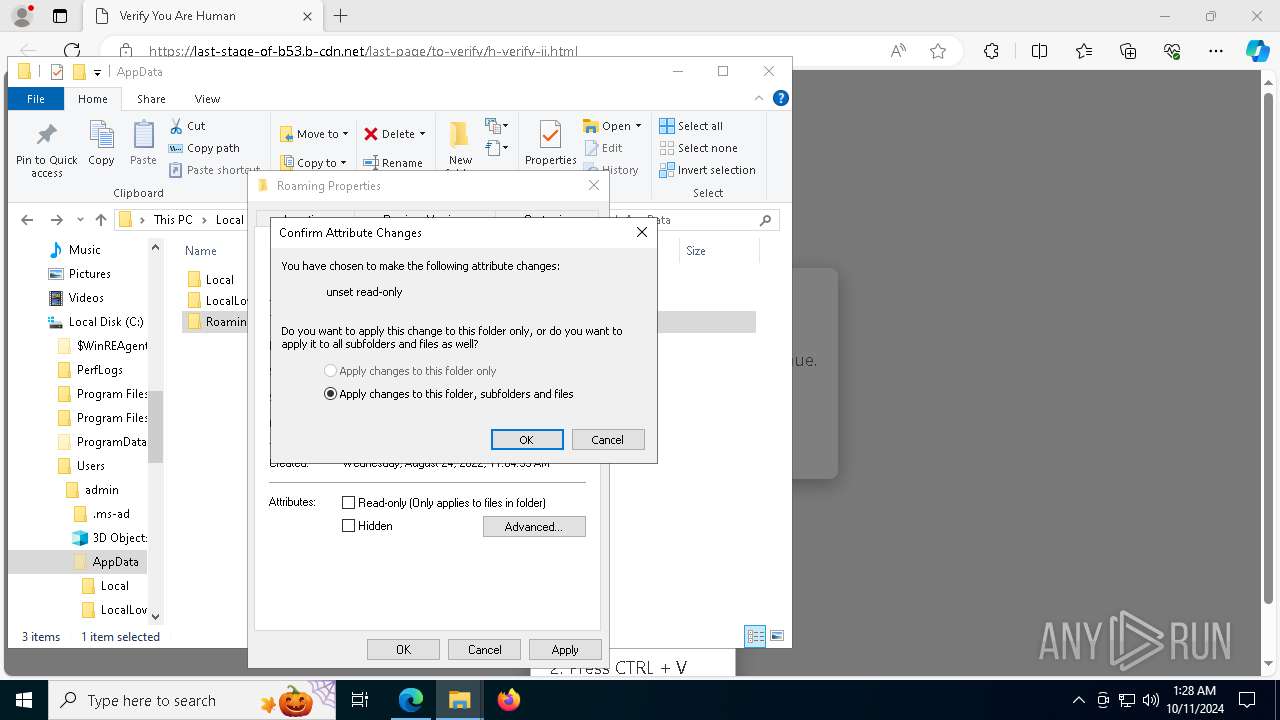Select Users folder in tree

pyautogui.click(x=81, y=466)
